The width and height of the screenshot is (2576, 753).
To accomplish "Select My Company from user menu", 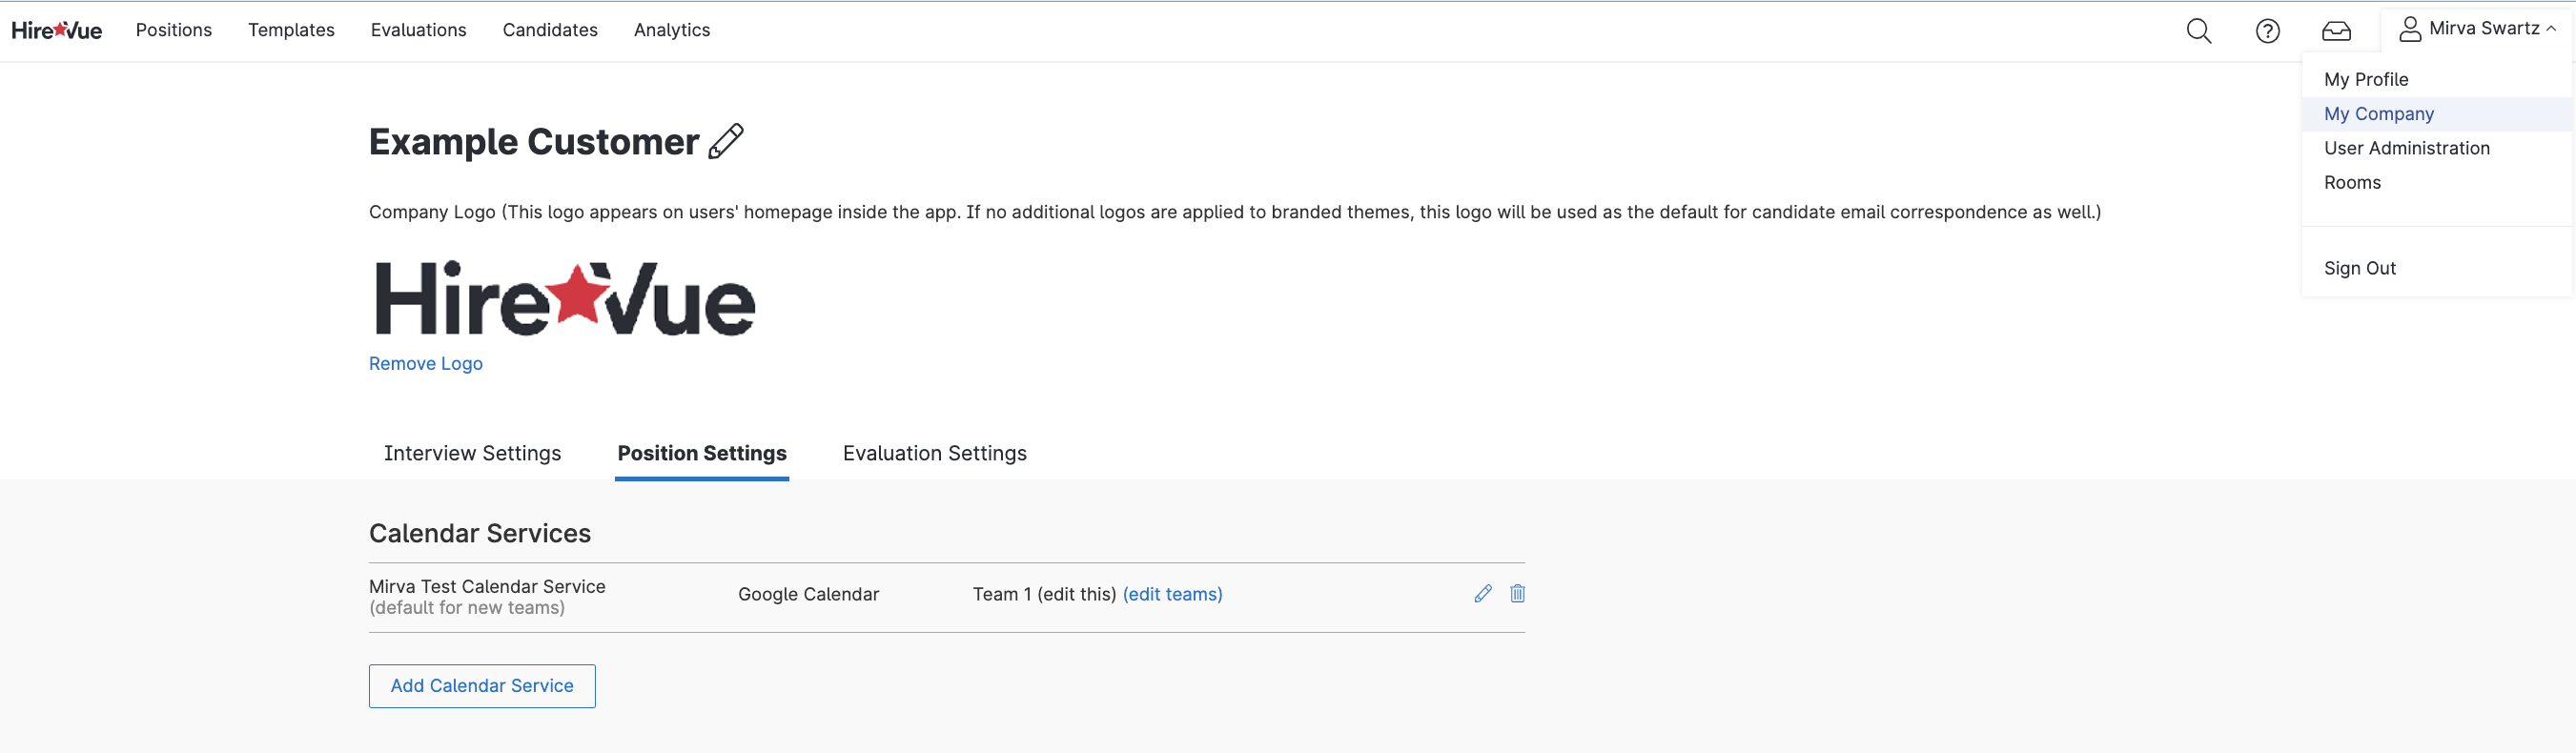I will click(x=2436, y=114).
